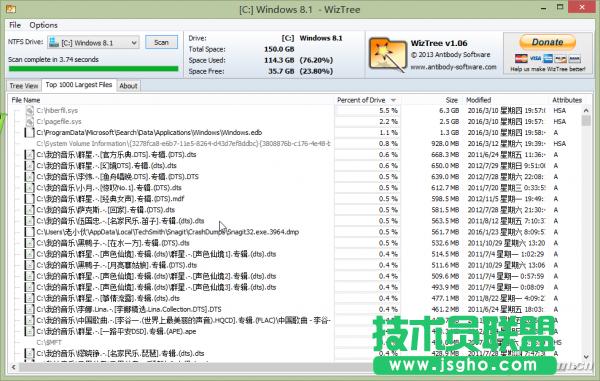600x381 pixels.
Task: Select pagefile.sys file icon
Action: point(29,122)
